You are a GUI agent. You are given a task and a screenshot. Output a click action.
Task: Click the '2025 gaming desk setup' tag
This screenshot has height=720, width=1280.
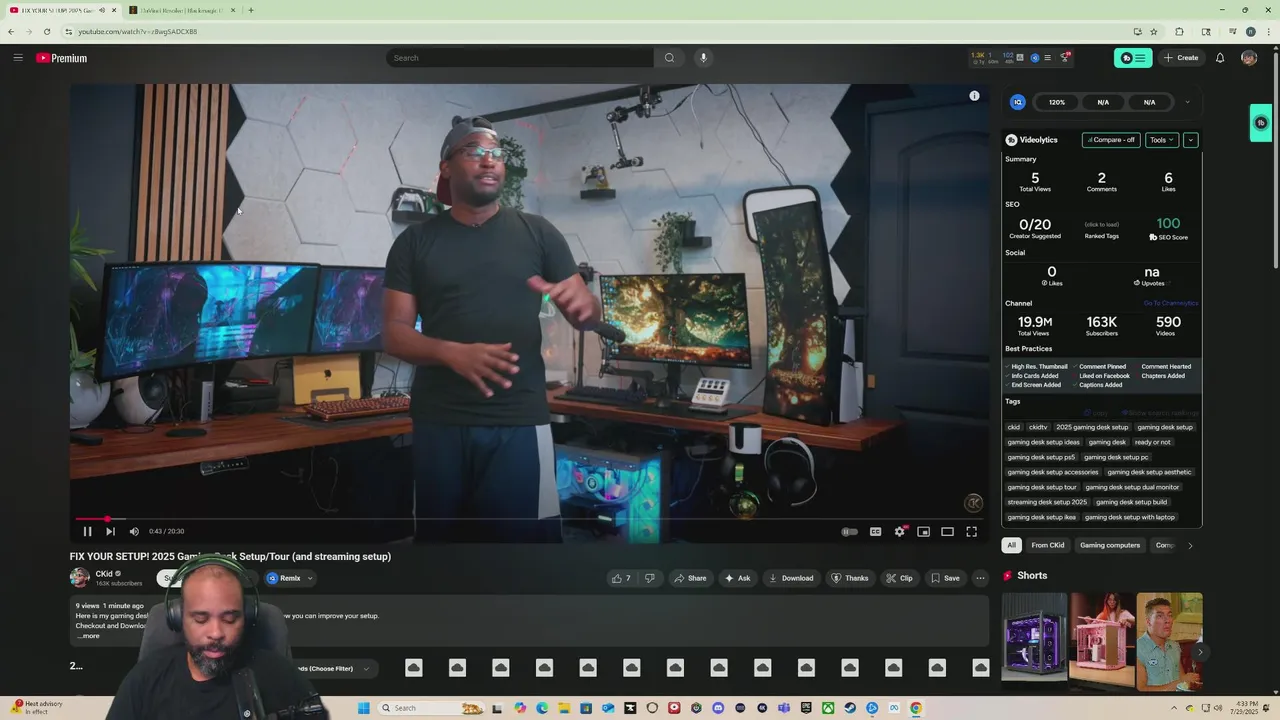click(1092, 427)
